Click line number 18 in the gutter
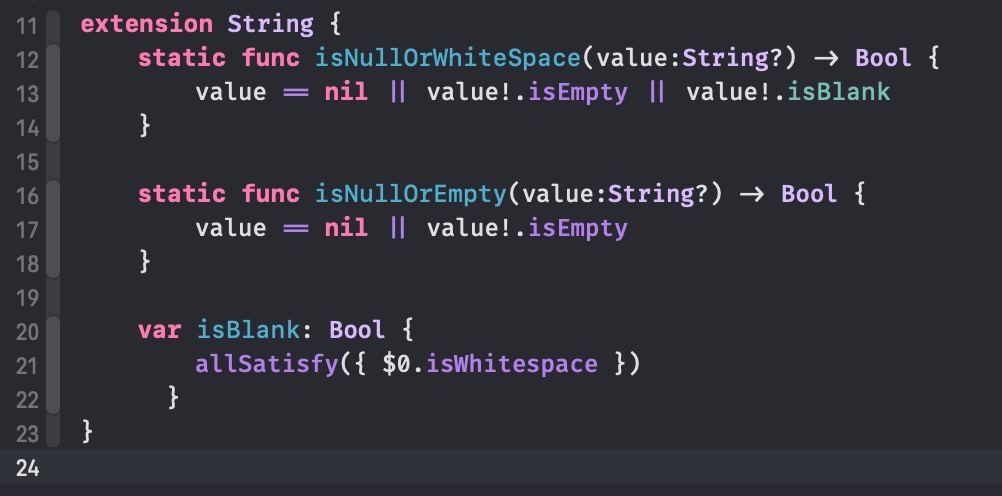 (x=27, y=263)
